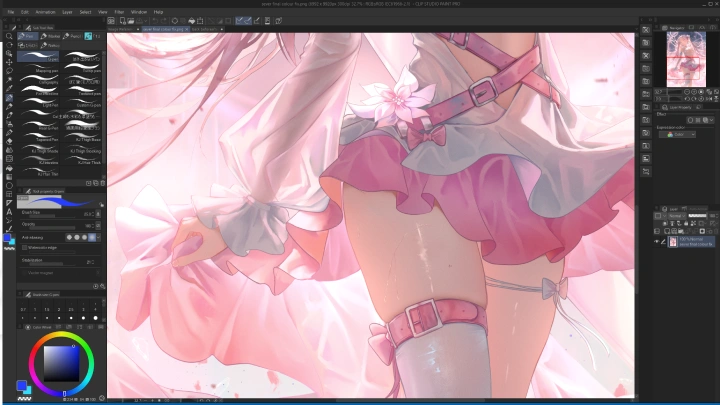Screen dimensions: 720x405
Task: Click the Undo icon in command bar
Action: pos(155,21)
